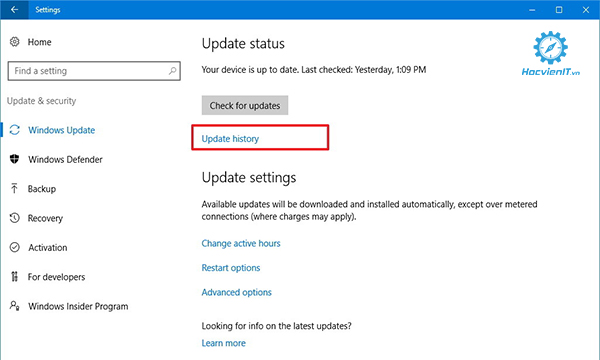Click the Backup upload arrow icon
This screenshot has width=600, height=360.
point(15,189)
